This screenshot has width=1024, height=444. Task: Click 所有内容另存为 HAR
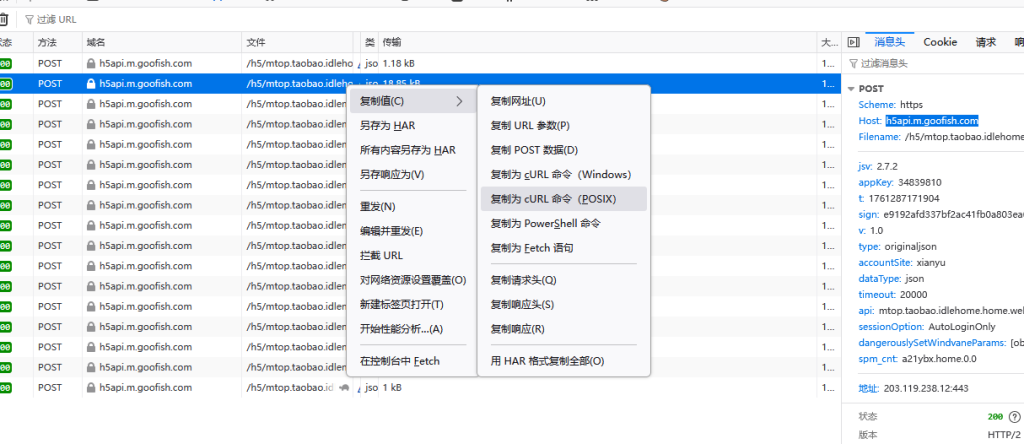coord(413,150)
